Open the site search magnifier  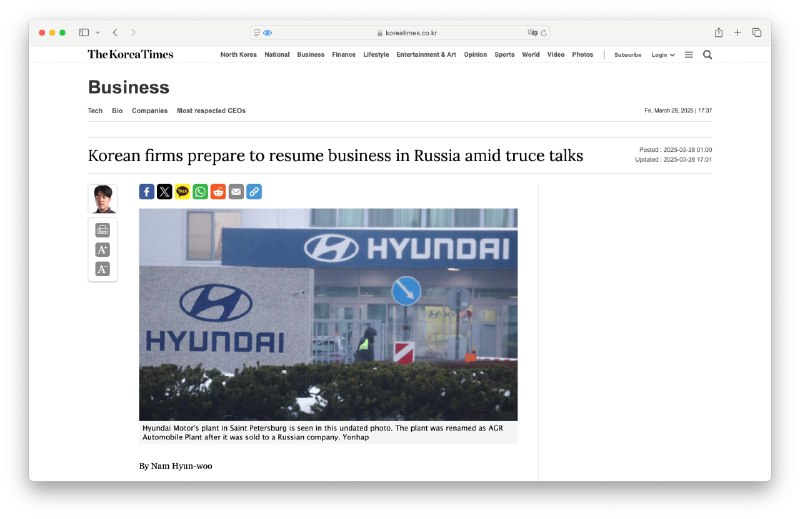pos(707,55)
